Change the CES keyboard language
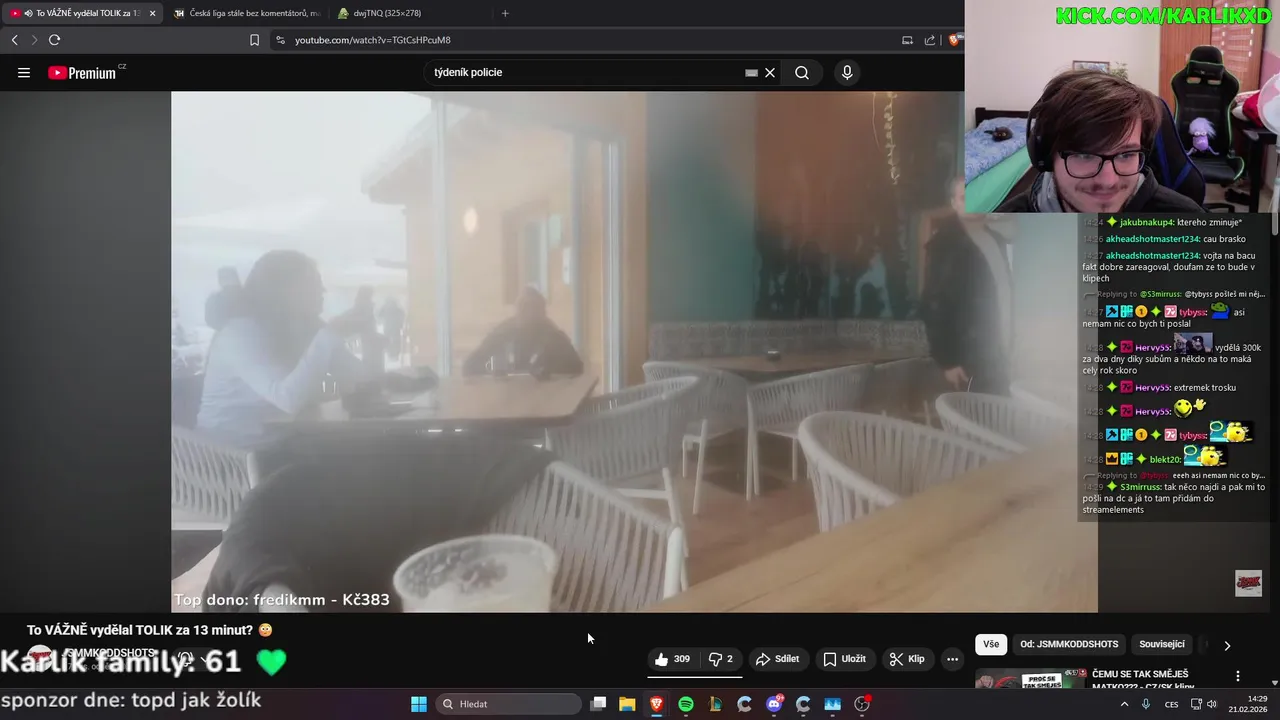Image resolution: width=1280 pixels, height=720 pixels. (x=1171, y=704)
